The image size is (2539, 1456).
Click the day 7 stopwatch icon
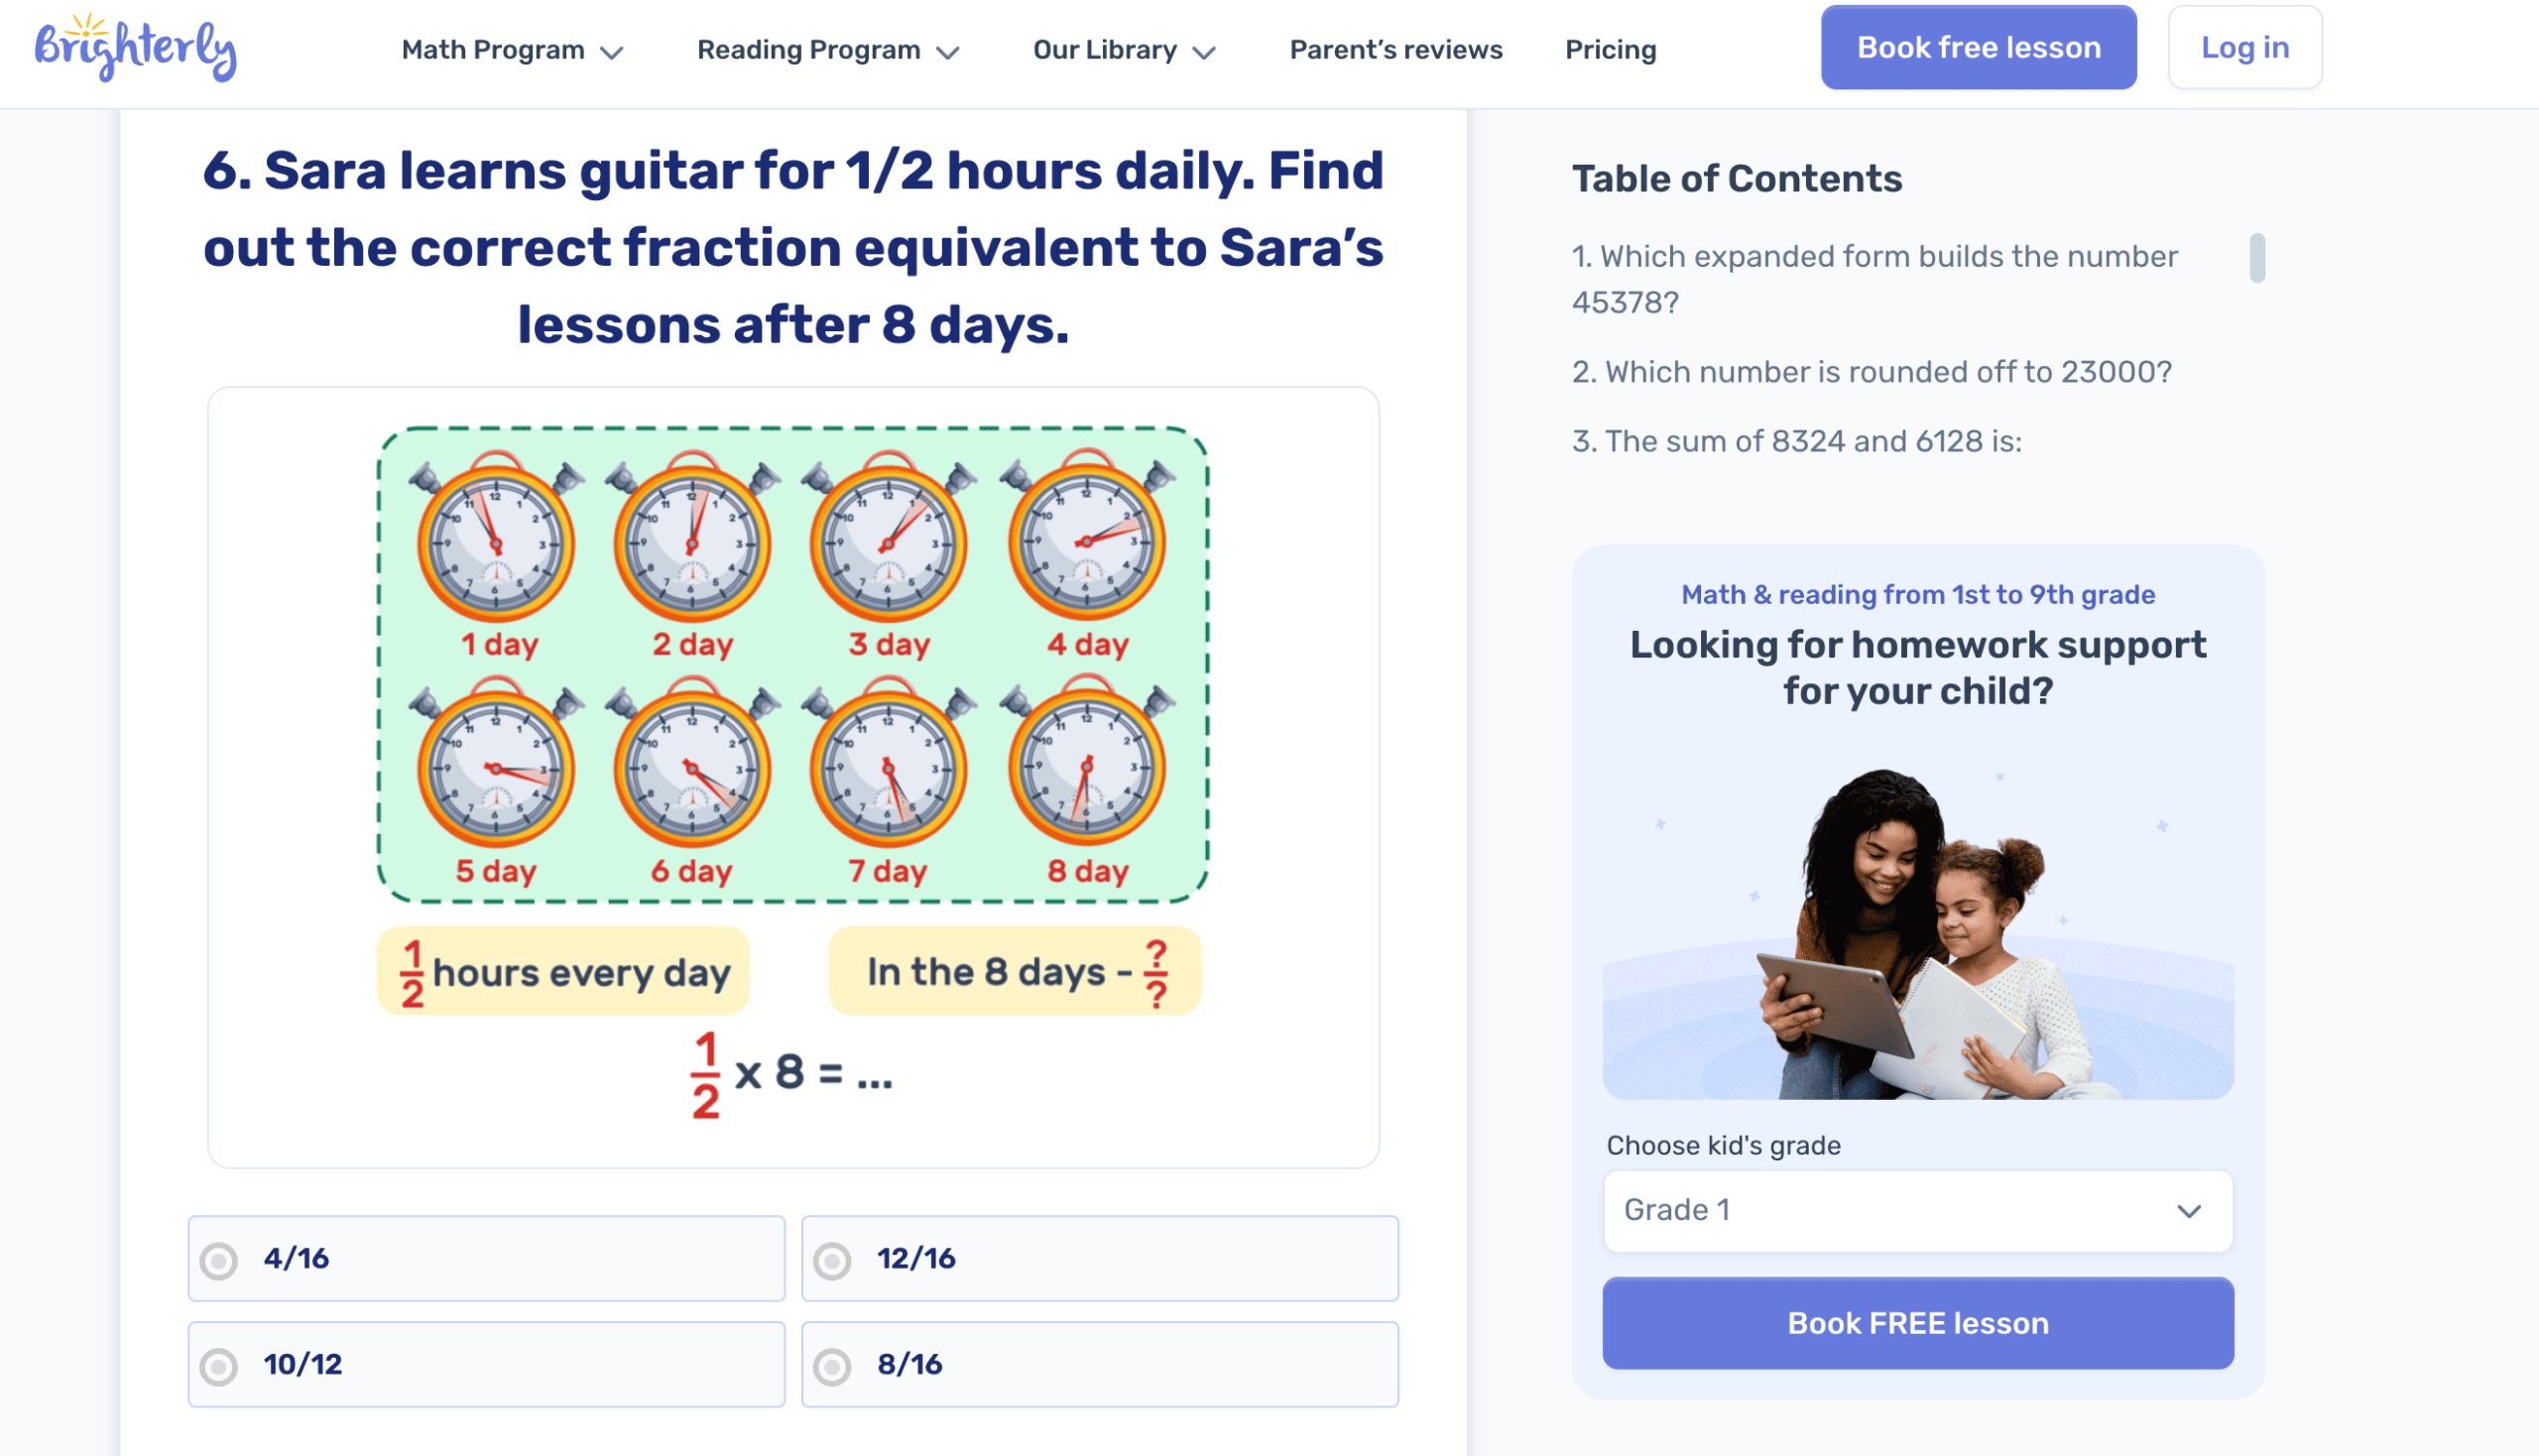[888, 767]
